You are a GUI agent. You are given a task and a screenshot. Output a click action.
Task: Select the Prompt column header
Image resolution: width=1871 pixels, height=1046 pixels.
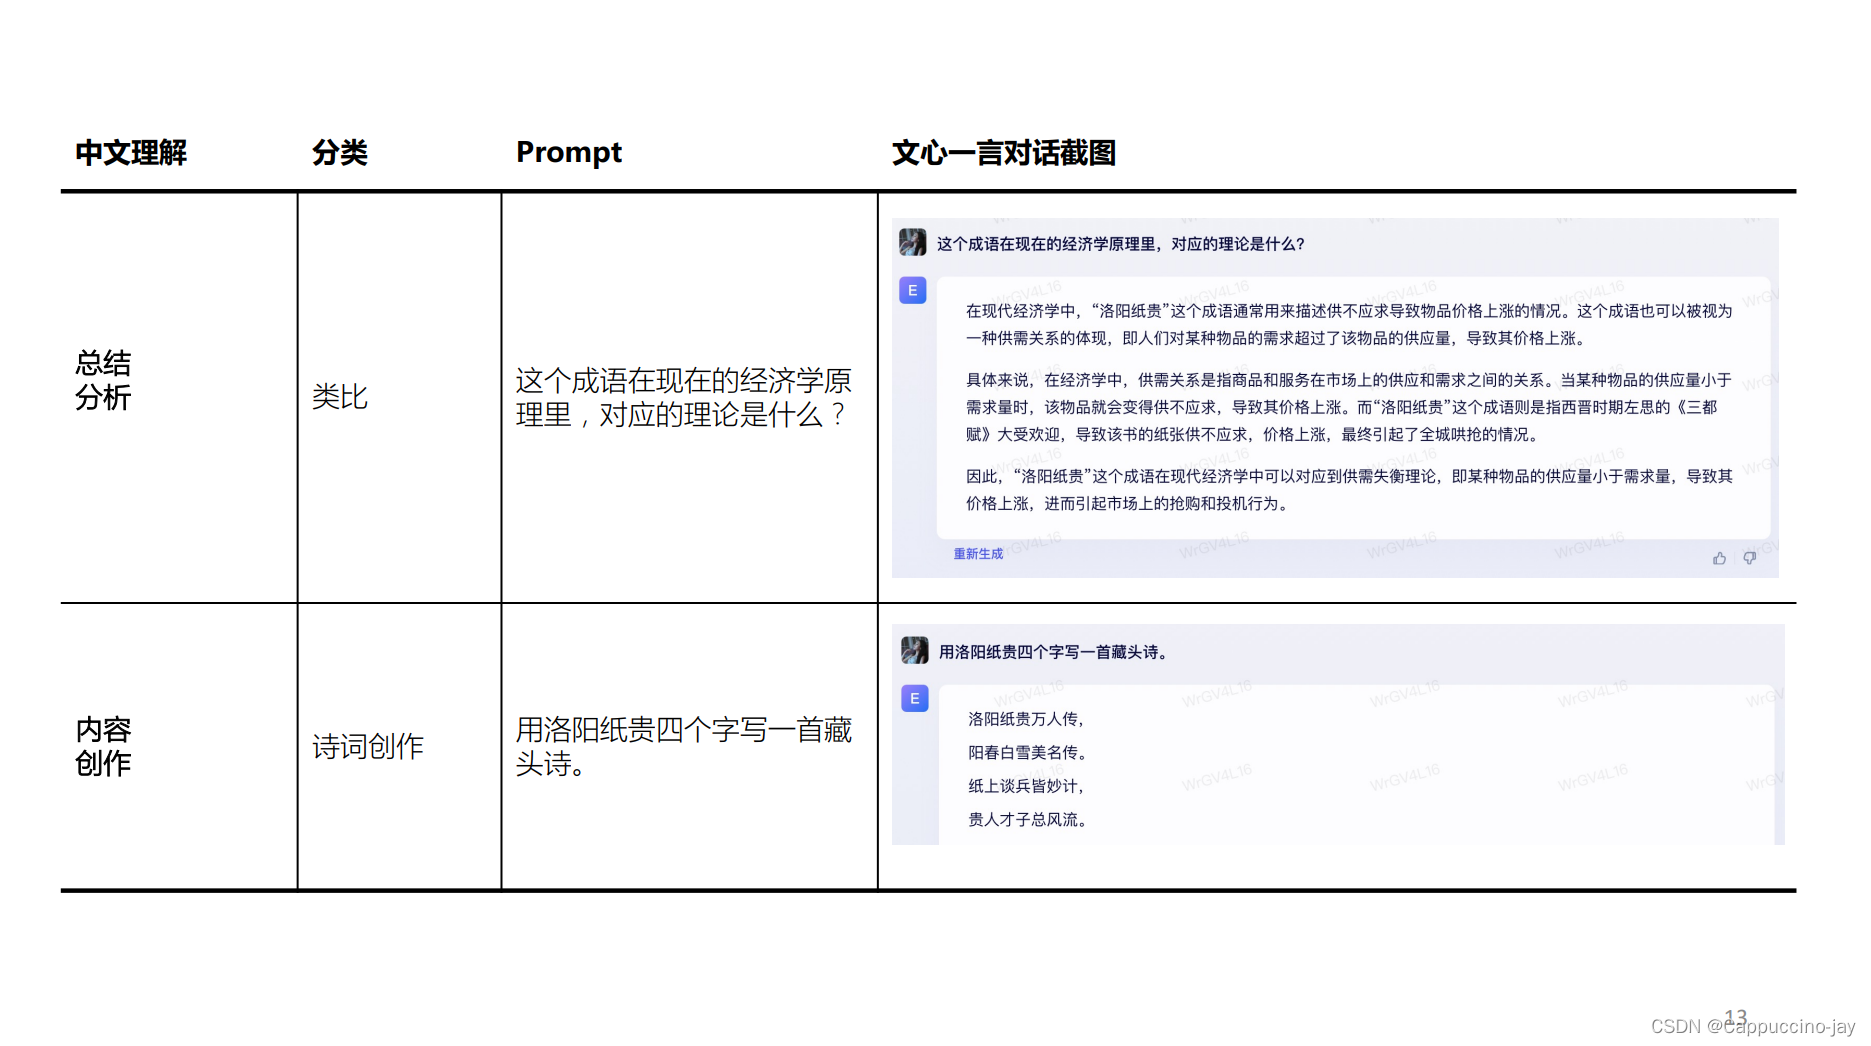pyautogui.click(x=569, y=153)
